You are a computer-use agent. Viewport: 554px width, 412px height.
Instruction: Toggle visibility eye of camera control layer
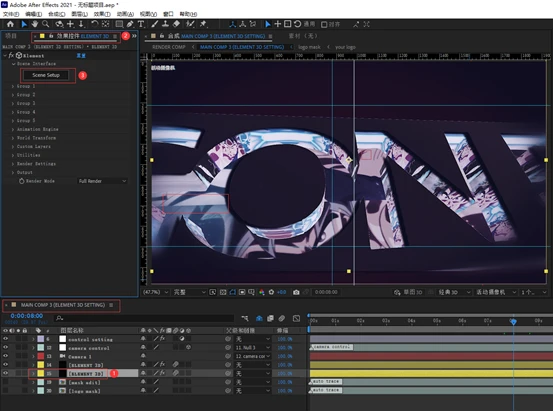(5, 348)
